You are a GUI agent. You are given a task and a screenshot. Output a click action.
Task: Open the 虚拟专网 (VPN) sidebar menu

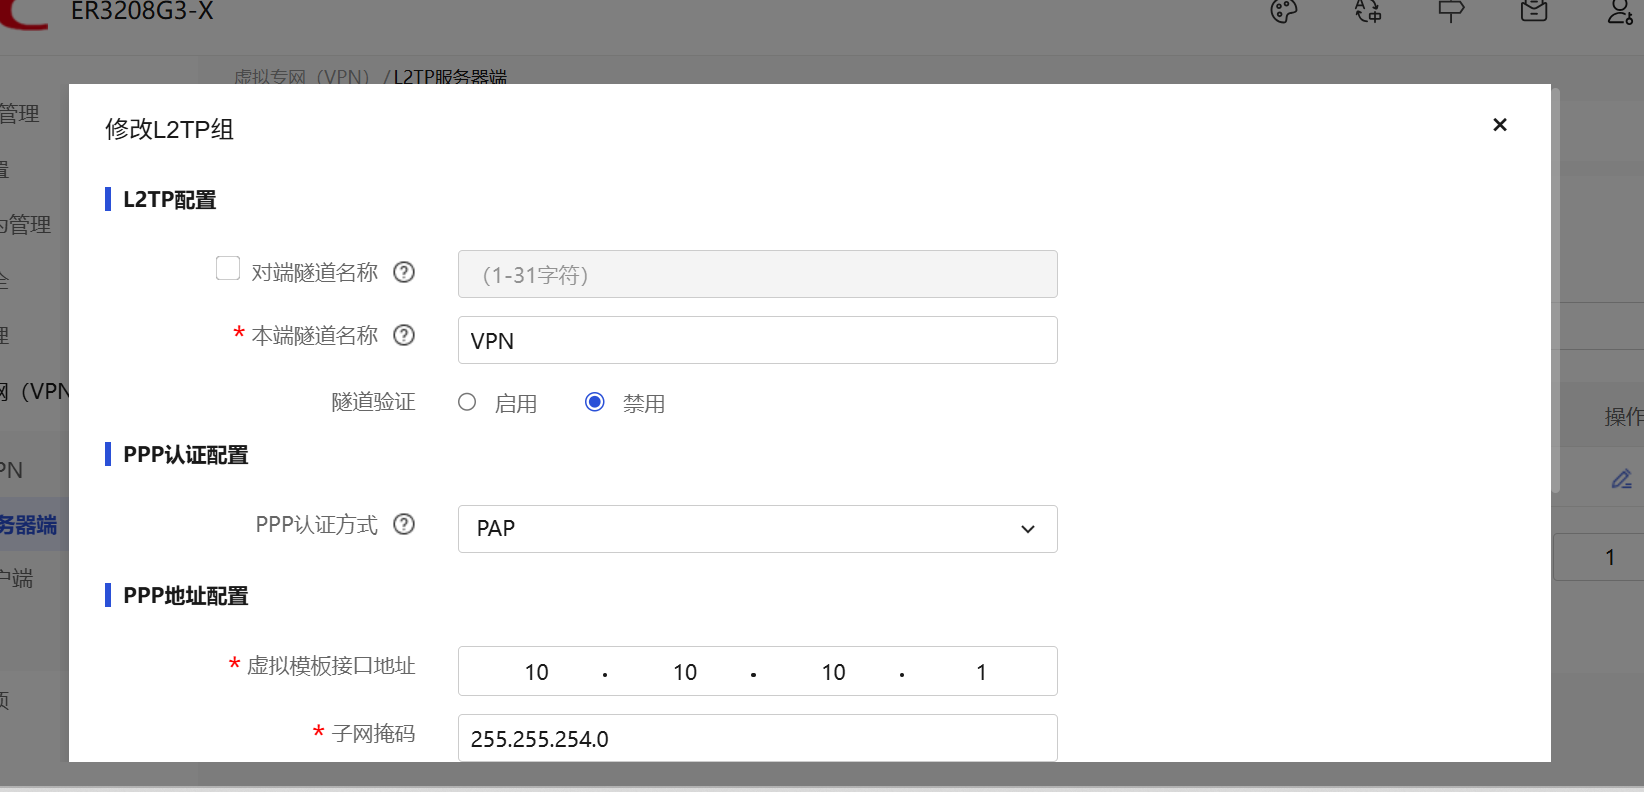pyautogui.click(x=35, y=391)
